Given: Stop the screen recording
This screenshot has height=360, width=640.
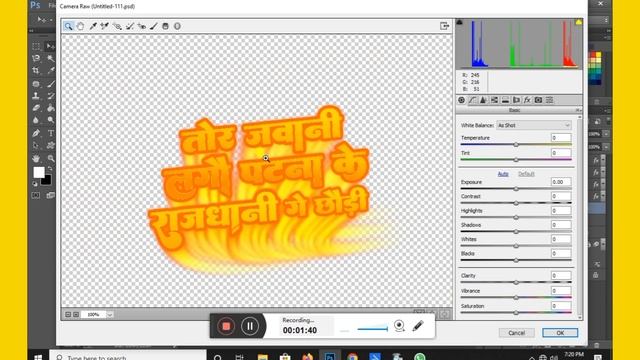Looking at the screenshot, I should [226, 326].
